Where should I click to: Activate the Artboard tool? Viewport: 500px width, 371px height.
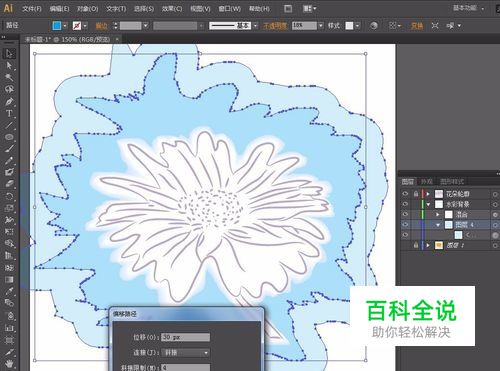point(9,340)
